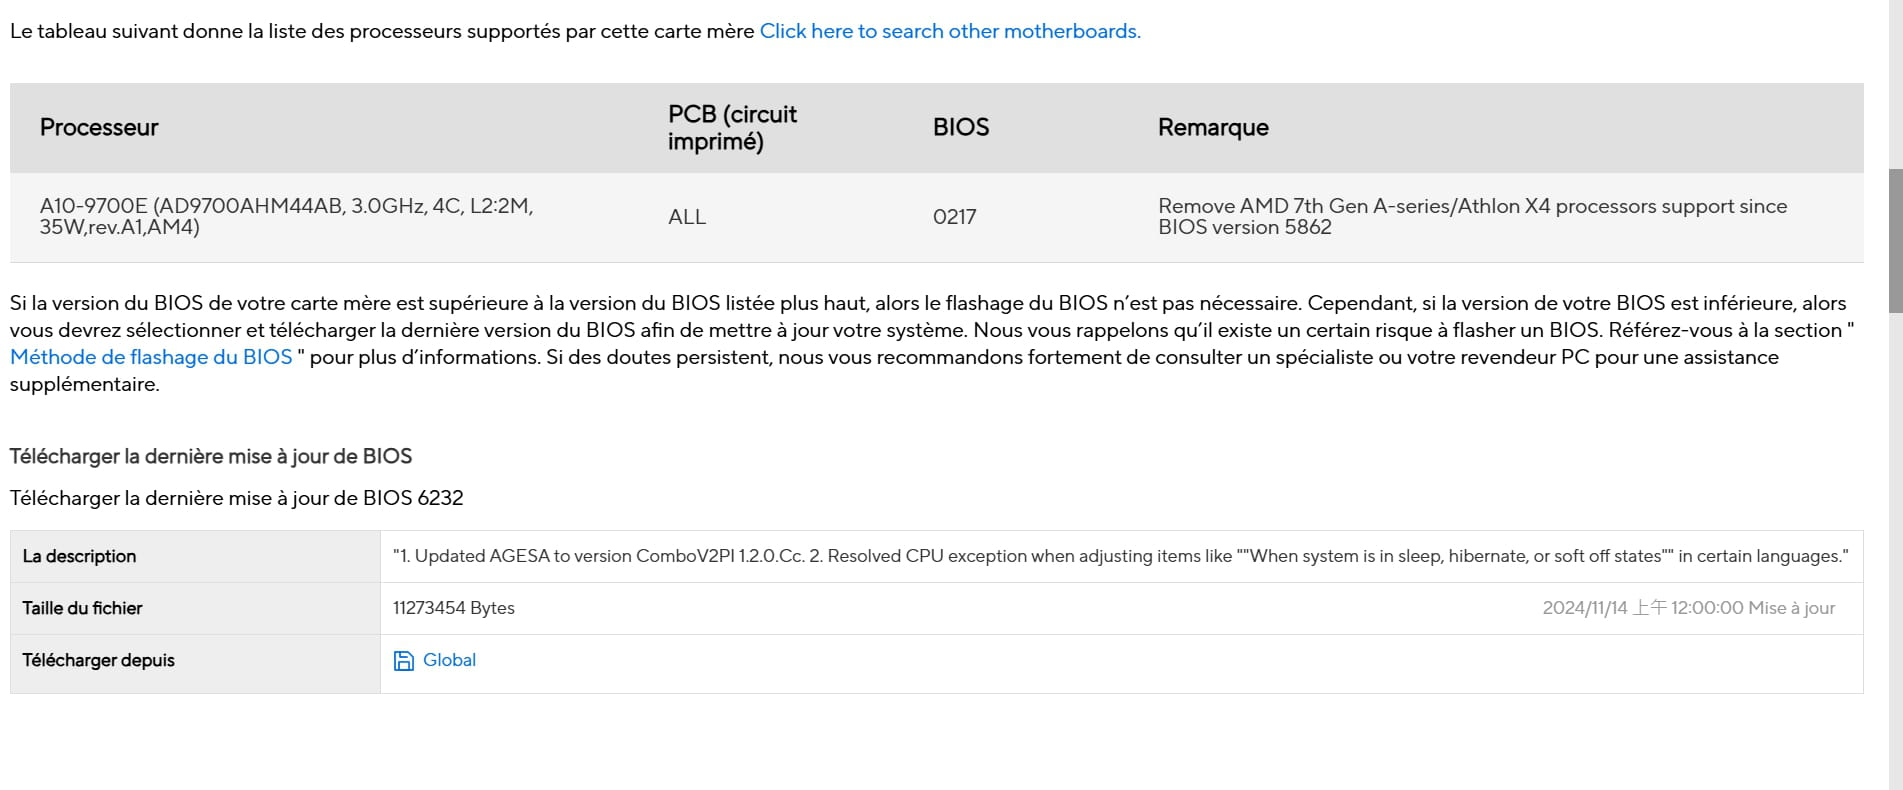This screenshot has width=1903, height=790.
Task: Click the 'Télécharger depuis' row label
Action: 98,660
